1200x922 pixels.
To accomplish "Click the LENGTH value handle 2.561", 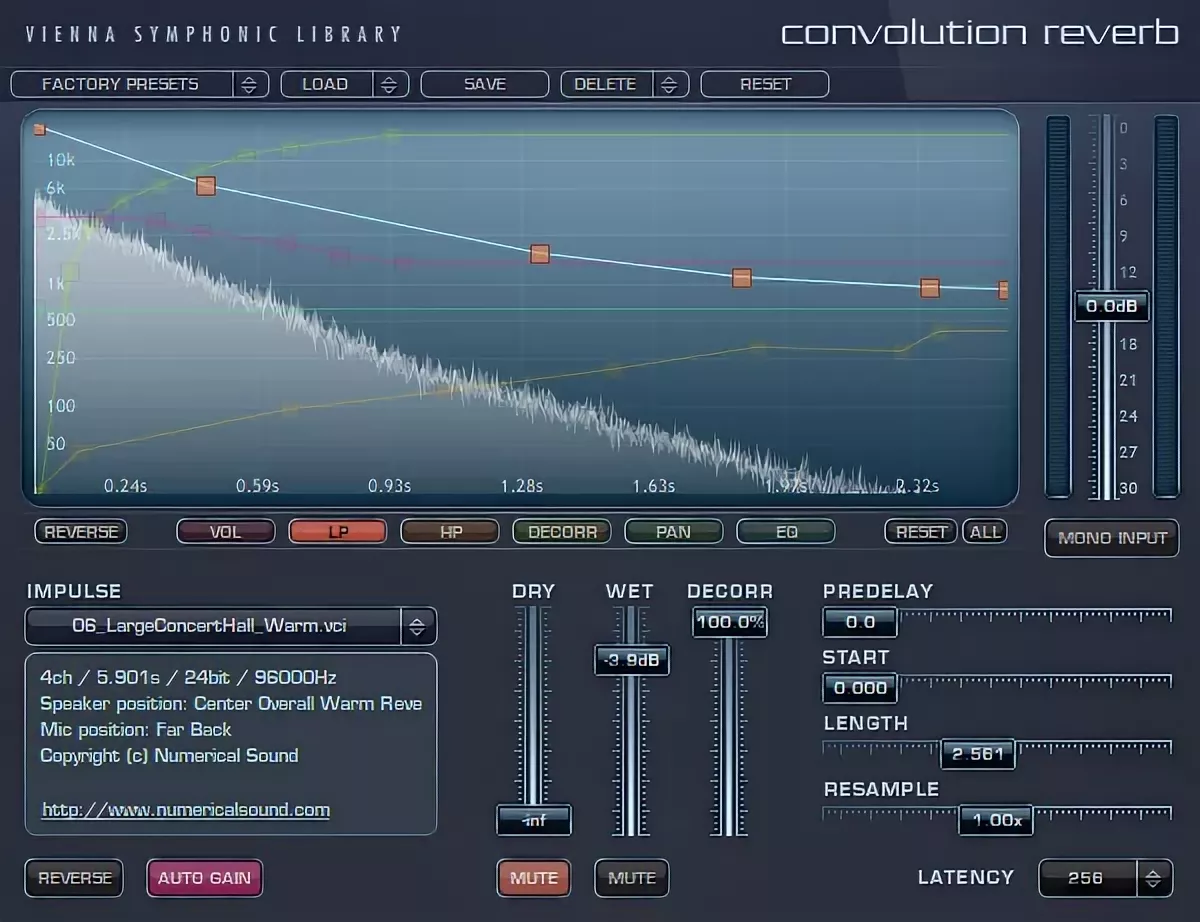I will coord(977,754).
